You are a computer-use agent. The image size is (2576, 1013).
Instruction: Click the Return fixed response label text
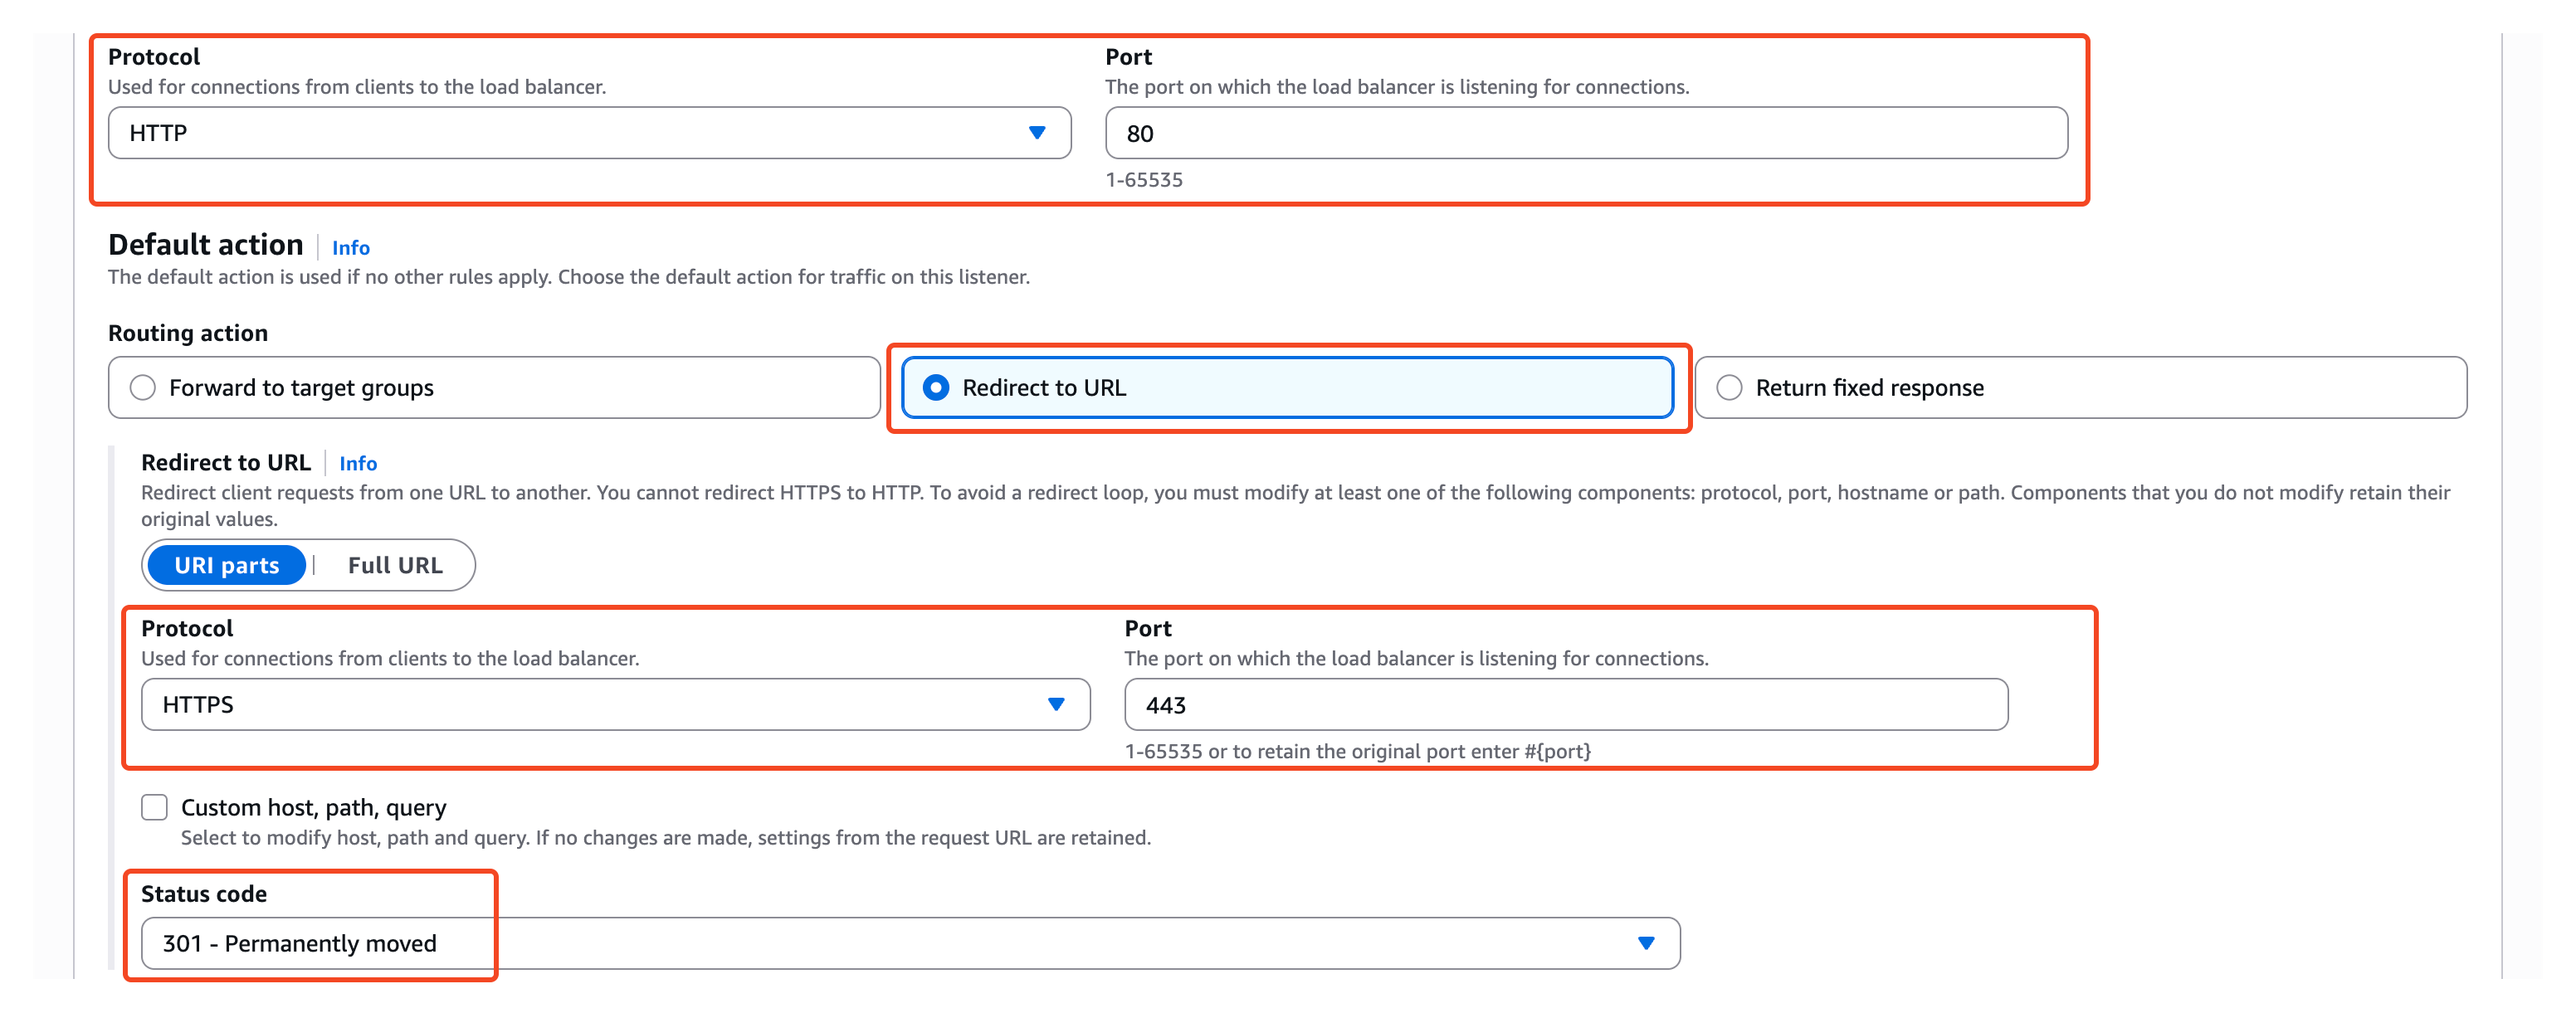pos(1869,388)
